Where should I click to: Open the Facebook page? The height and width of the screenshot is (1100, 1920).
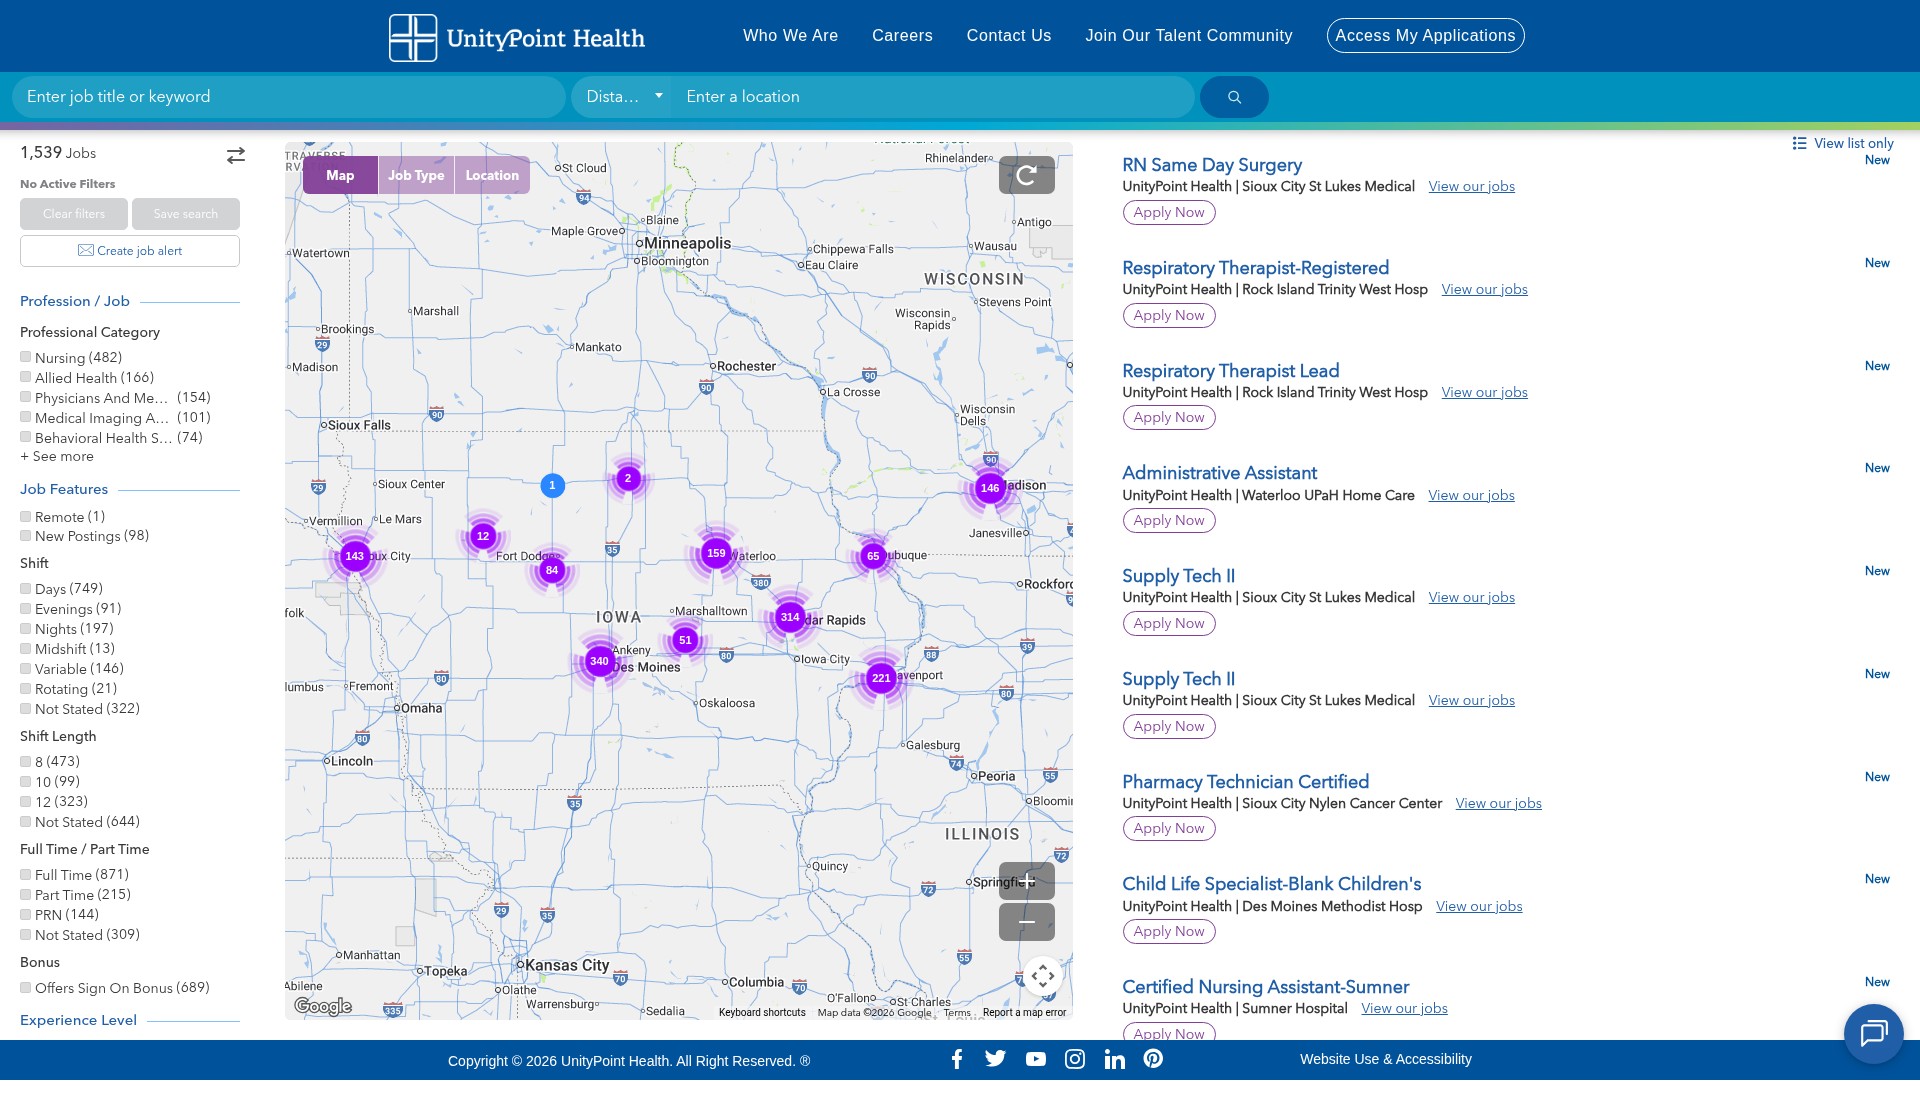[957, 1059]
